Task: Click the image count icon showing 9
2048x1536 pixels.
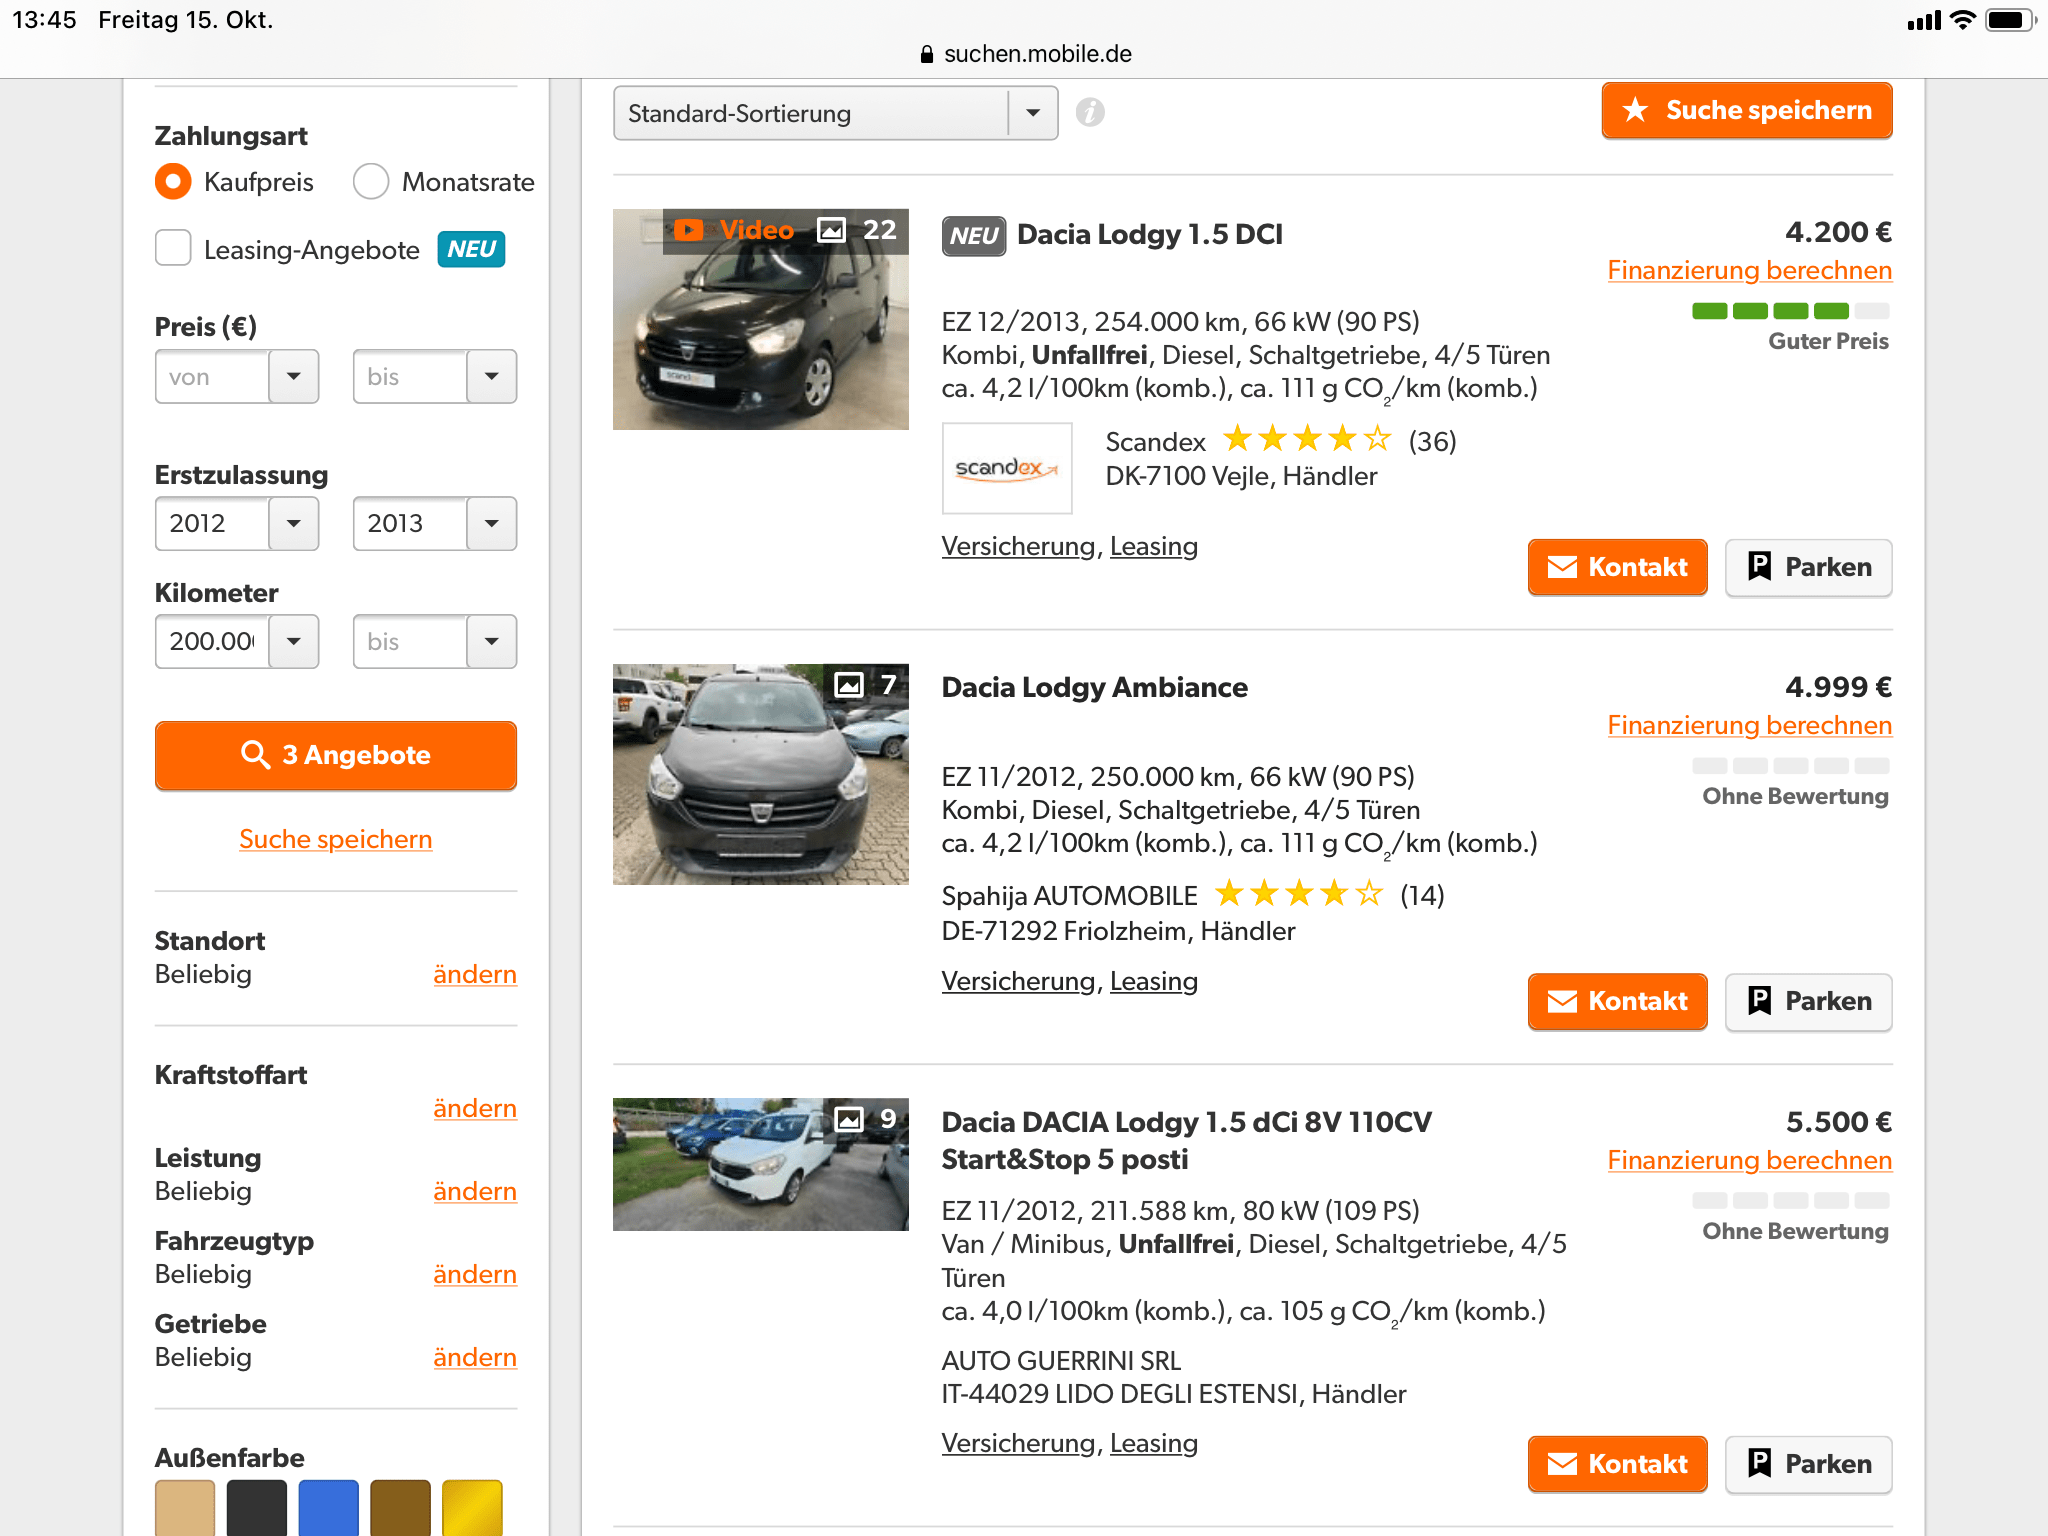Action: [x=849, y=1119]
